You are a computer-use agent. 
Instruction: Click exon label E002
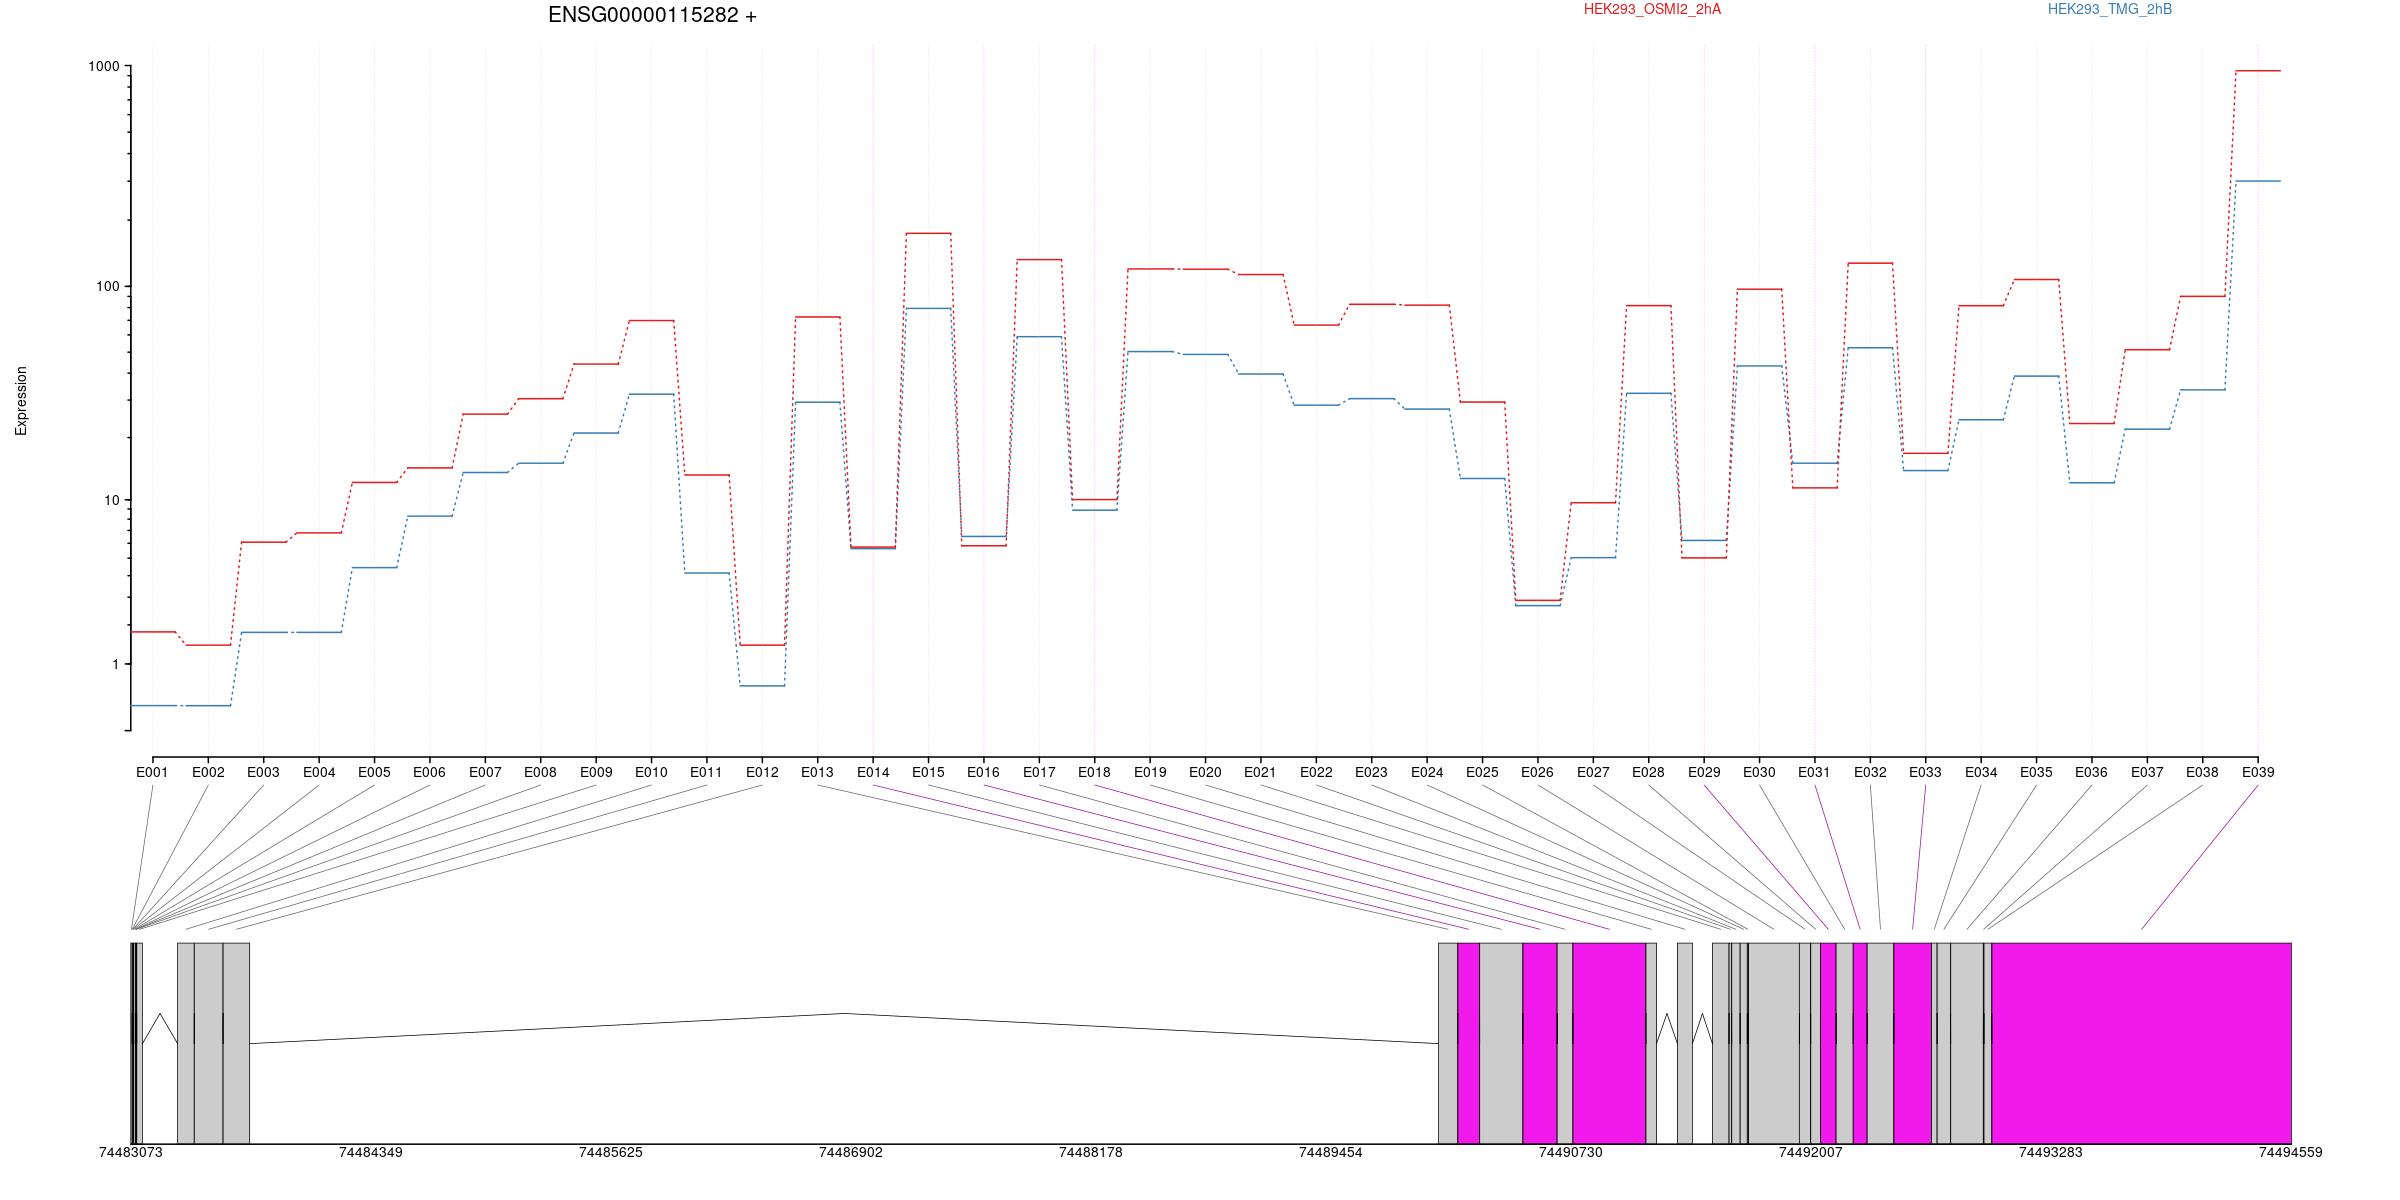208,772
